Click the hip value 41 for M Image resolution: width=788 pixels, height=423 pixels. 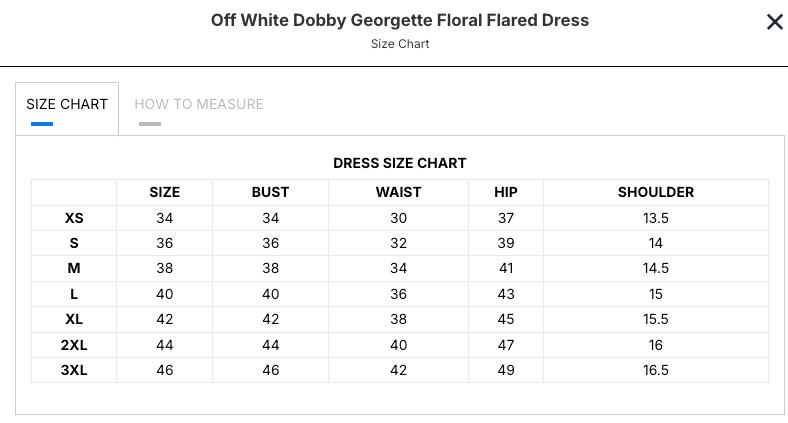505,268
